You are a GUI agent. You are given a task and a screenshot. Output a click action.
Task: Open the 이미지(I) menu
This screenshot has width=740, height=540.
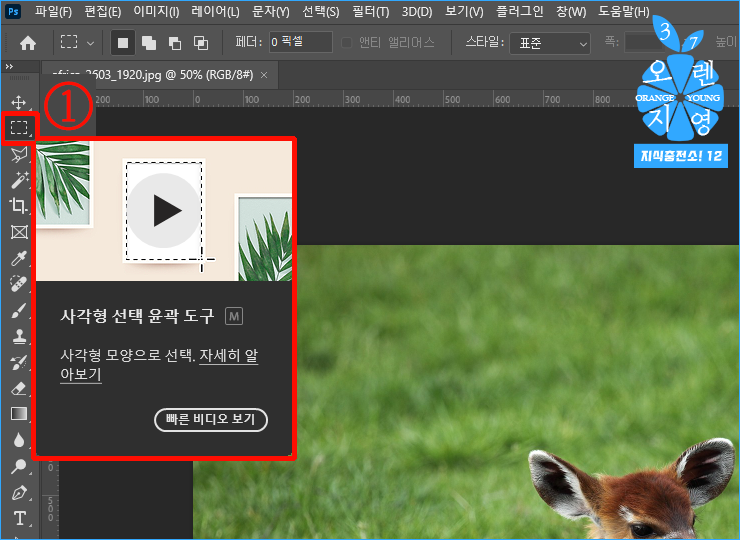pos(156,11)
